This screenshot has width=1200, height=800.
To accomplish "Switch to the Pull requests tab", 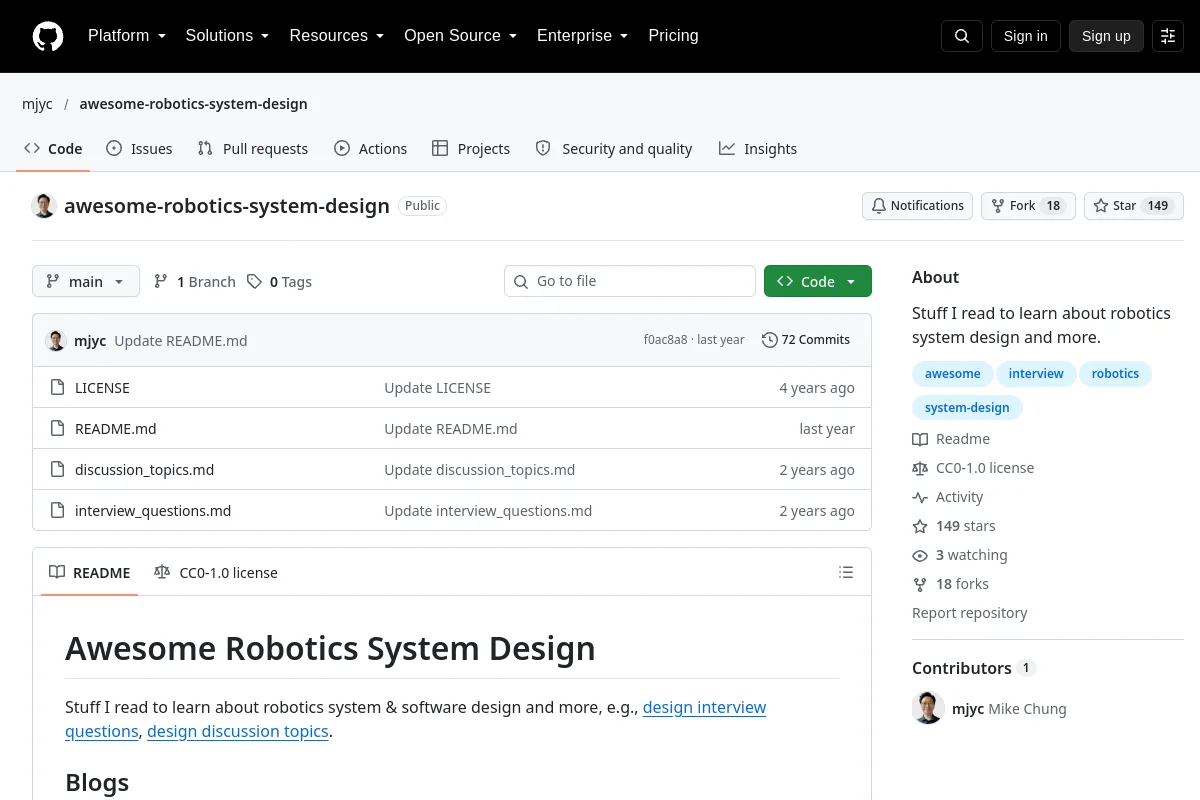I will pyautogui.click(x=253, y=148).
